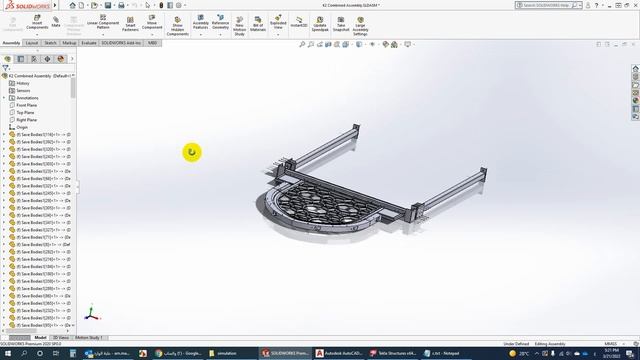Click the feature tree vertical scrollbar
Image resolution: width=640 pixels, height=360 pixels.
pos(73,88)
